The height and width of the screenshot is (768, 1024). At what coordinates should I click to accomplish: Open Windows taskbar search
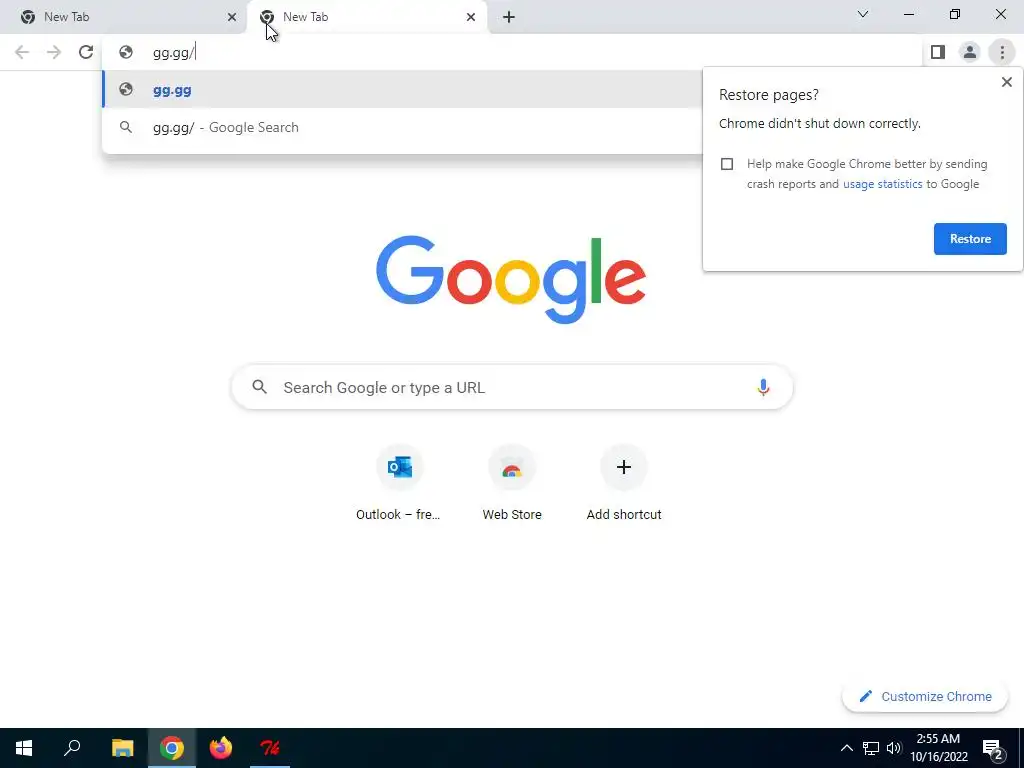72,748
